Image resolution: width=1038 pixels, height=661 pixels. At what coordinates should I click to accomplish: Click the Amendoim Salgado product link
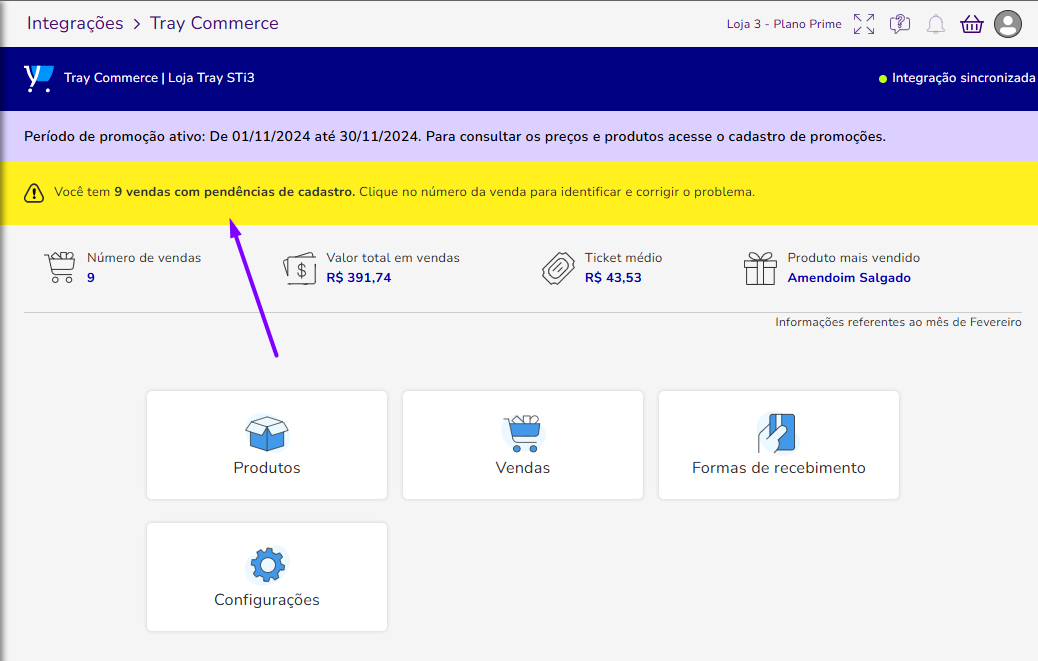pos(849,278)
